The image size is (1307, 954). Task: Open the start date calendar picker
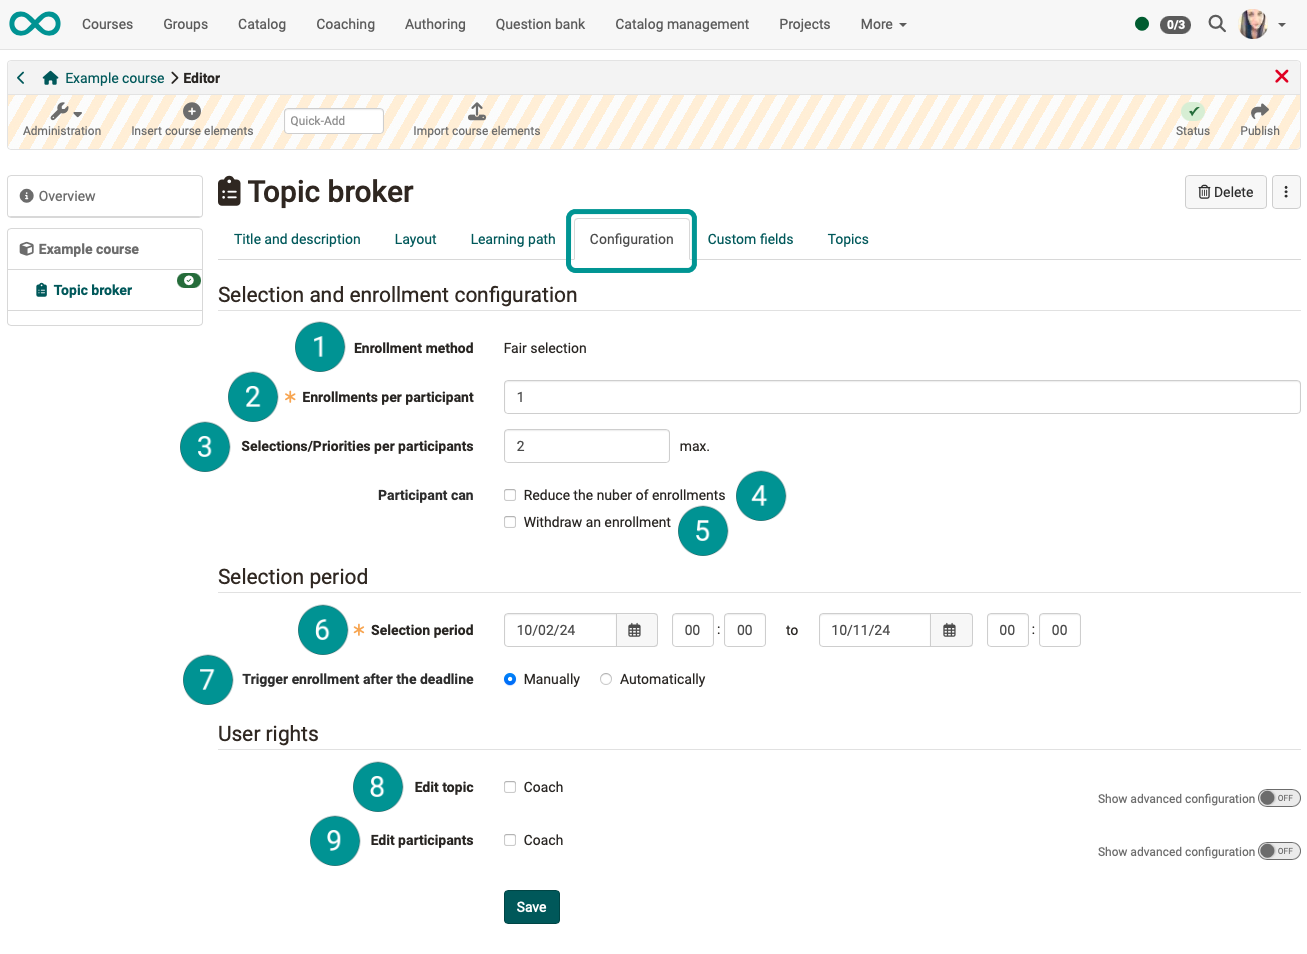pos(635,630)
